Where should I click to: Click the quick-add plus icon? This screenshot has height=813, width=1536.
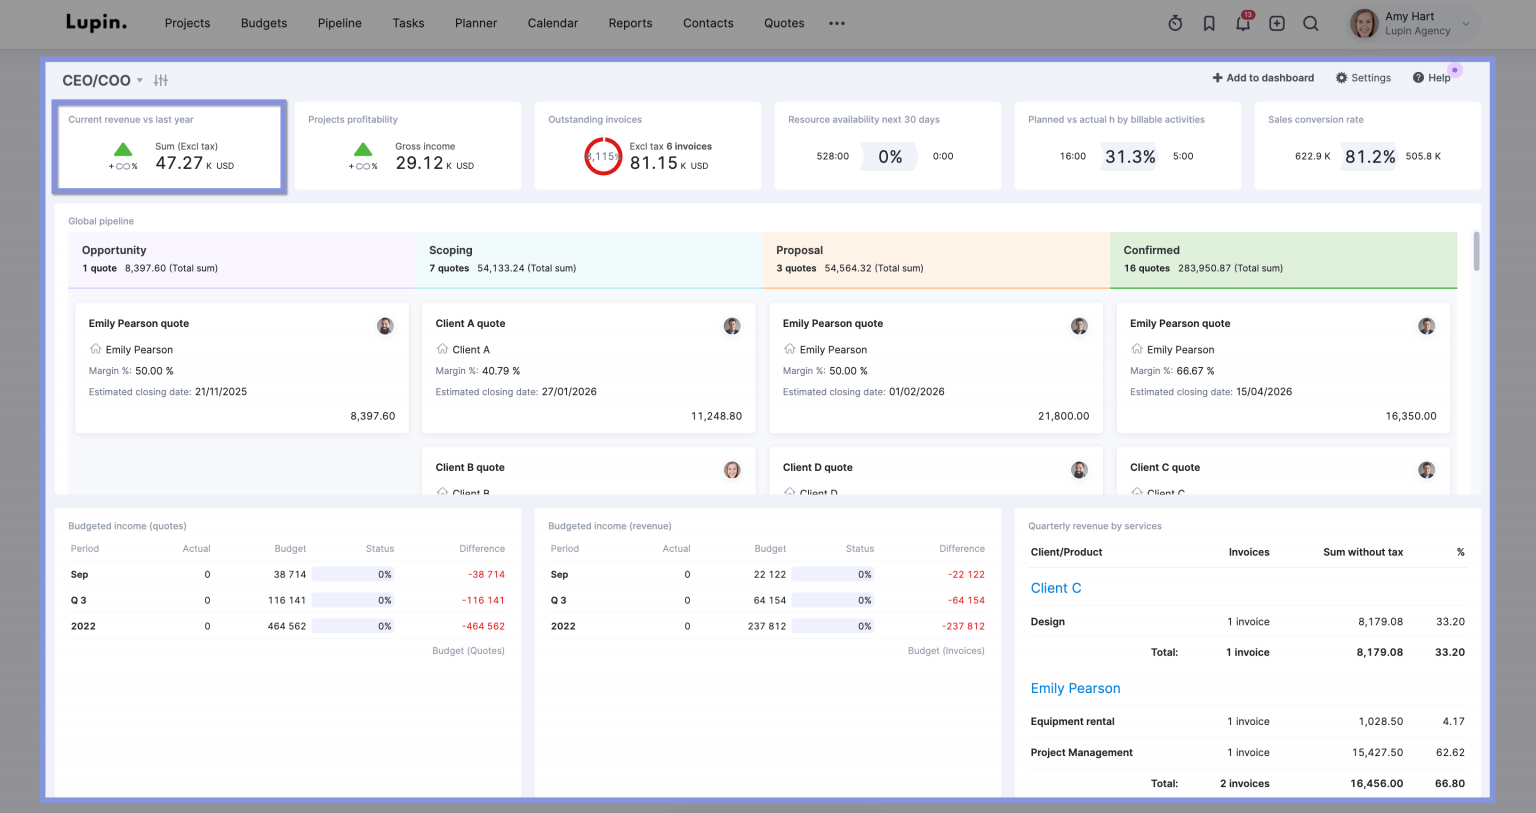point(1276,22)
